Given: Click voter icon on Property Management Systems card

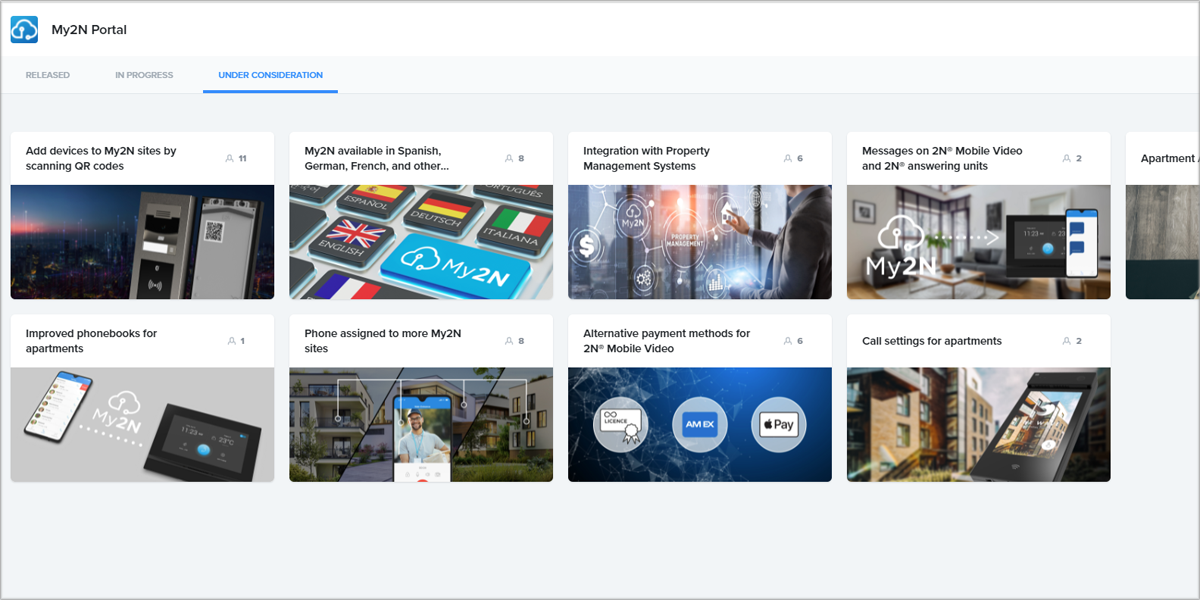Looking at the screenshot, I should coord(787,159).
